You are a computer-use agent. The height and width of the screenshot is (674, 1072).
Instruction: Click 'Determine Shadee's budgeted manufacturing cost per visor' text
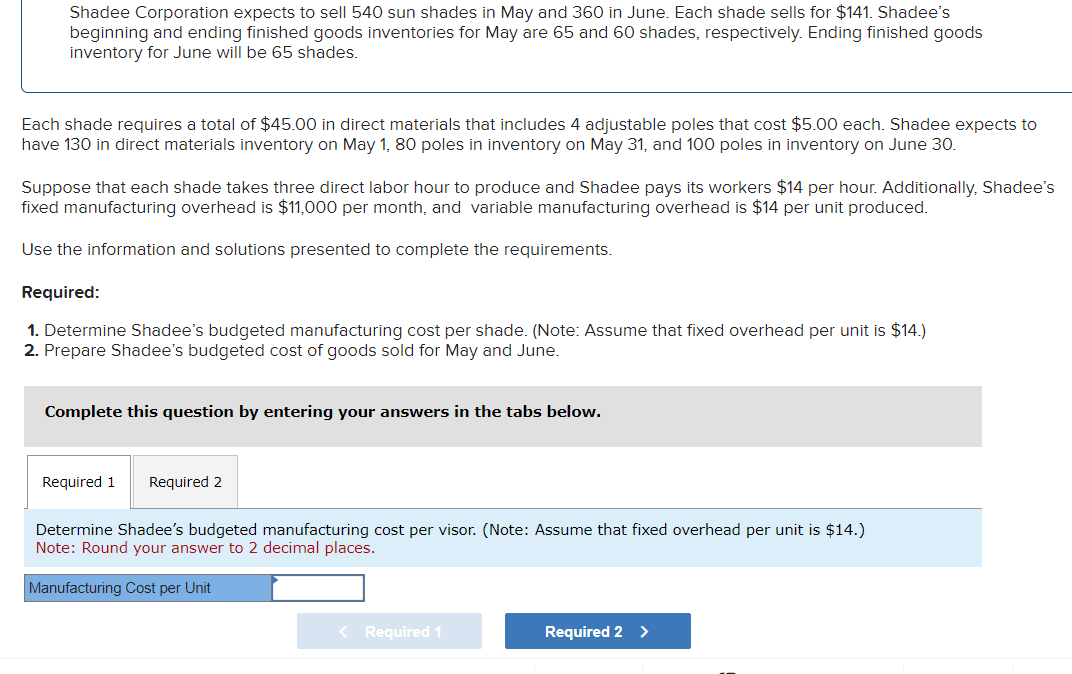click(x=450, y=529)
